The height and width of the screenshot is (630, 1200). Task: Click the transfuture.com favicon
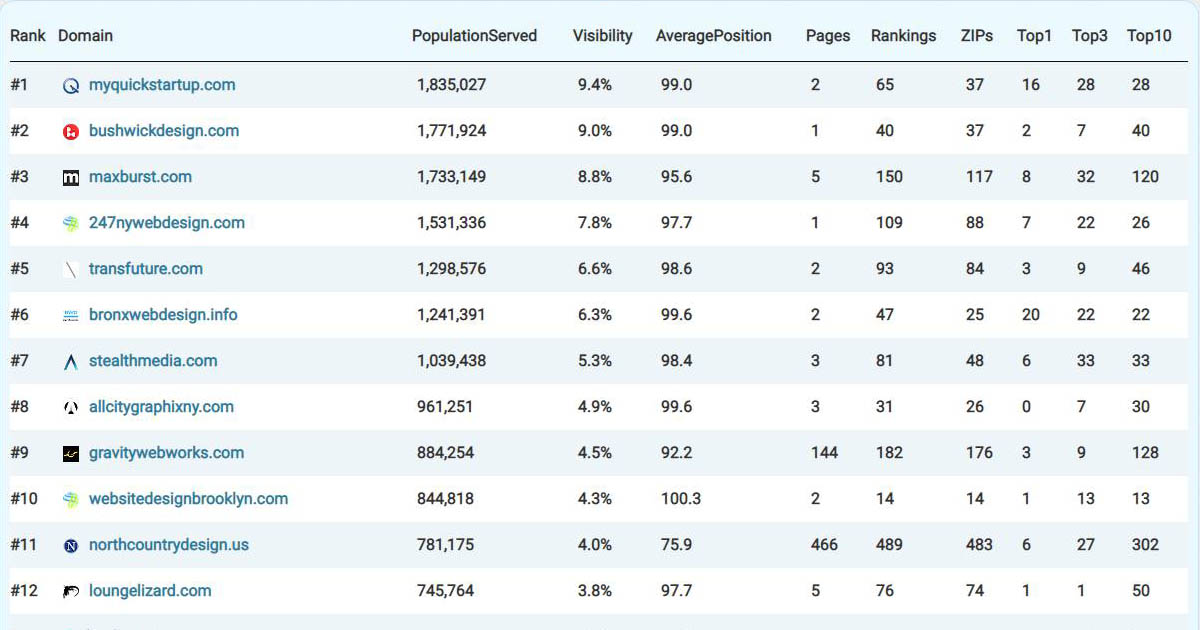point(70,269)
